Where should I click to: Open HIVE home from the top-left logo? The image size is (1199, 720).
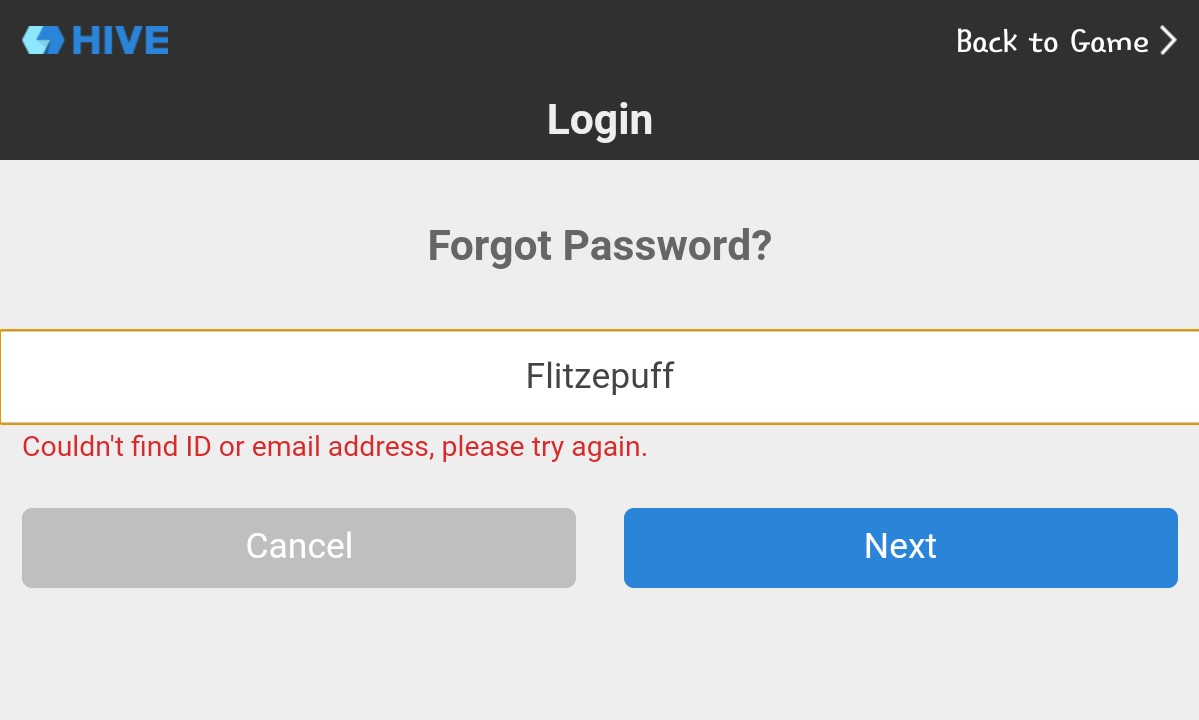pos(96,41)
